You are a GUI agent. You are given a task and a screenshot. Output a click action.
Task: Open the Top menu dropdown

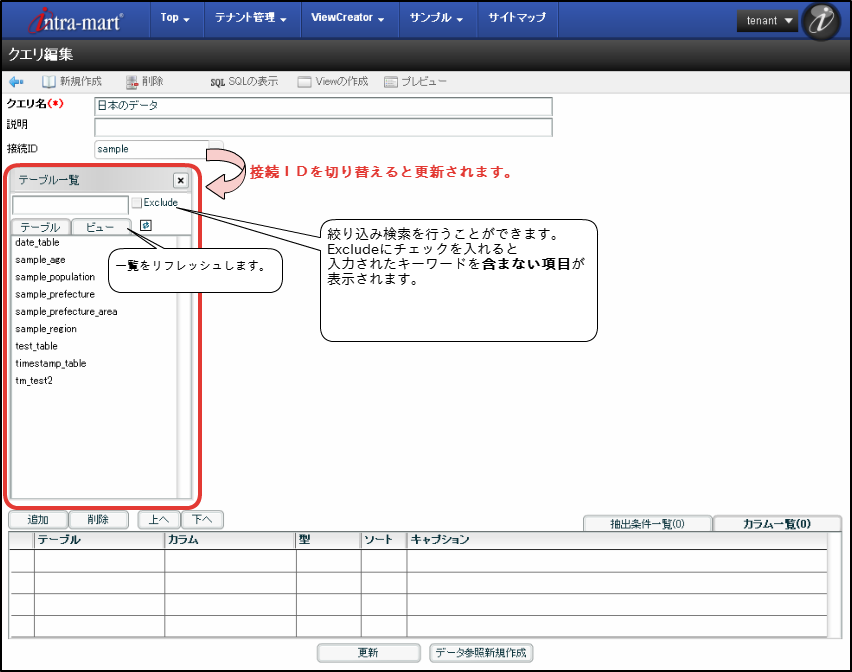coord(175,18)
